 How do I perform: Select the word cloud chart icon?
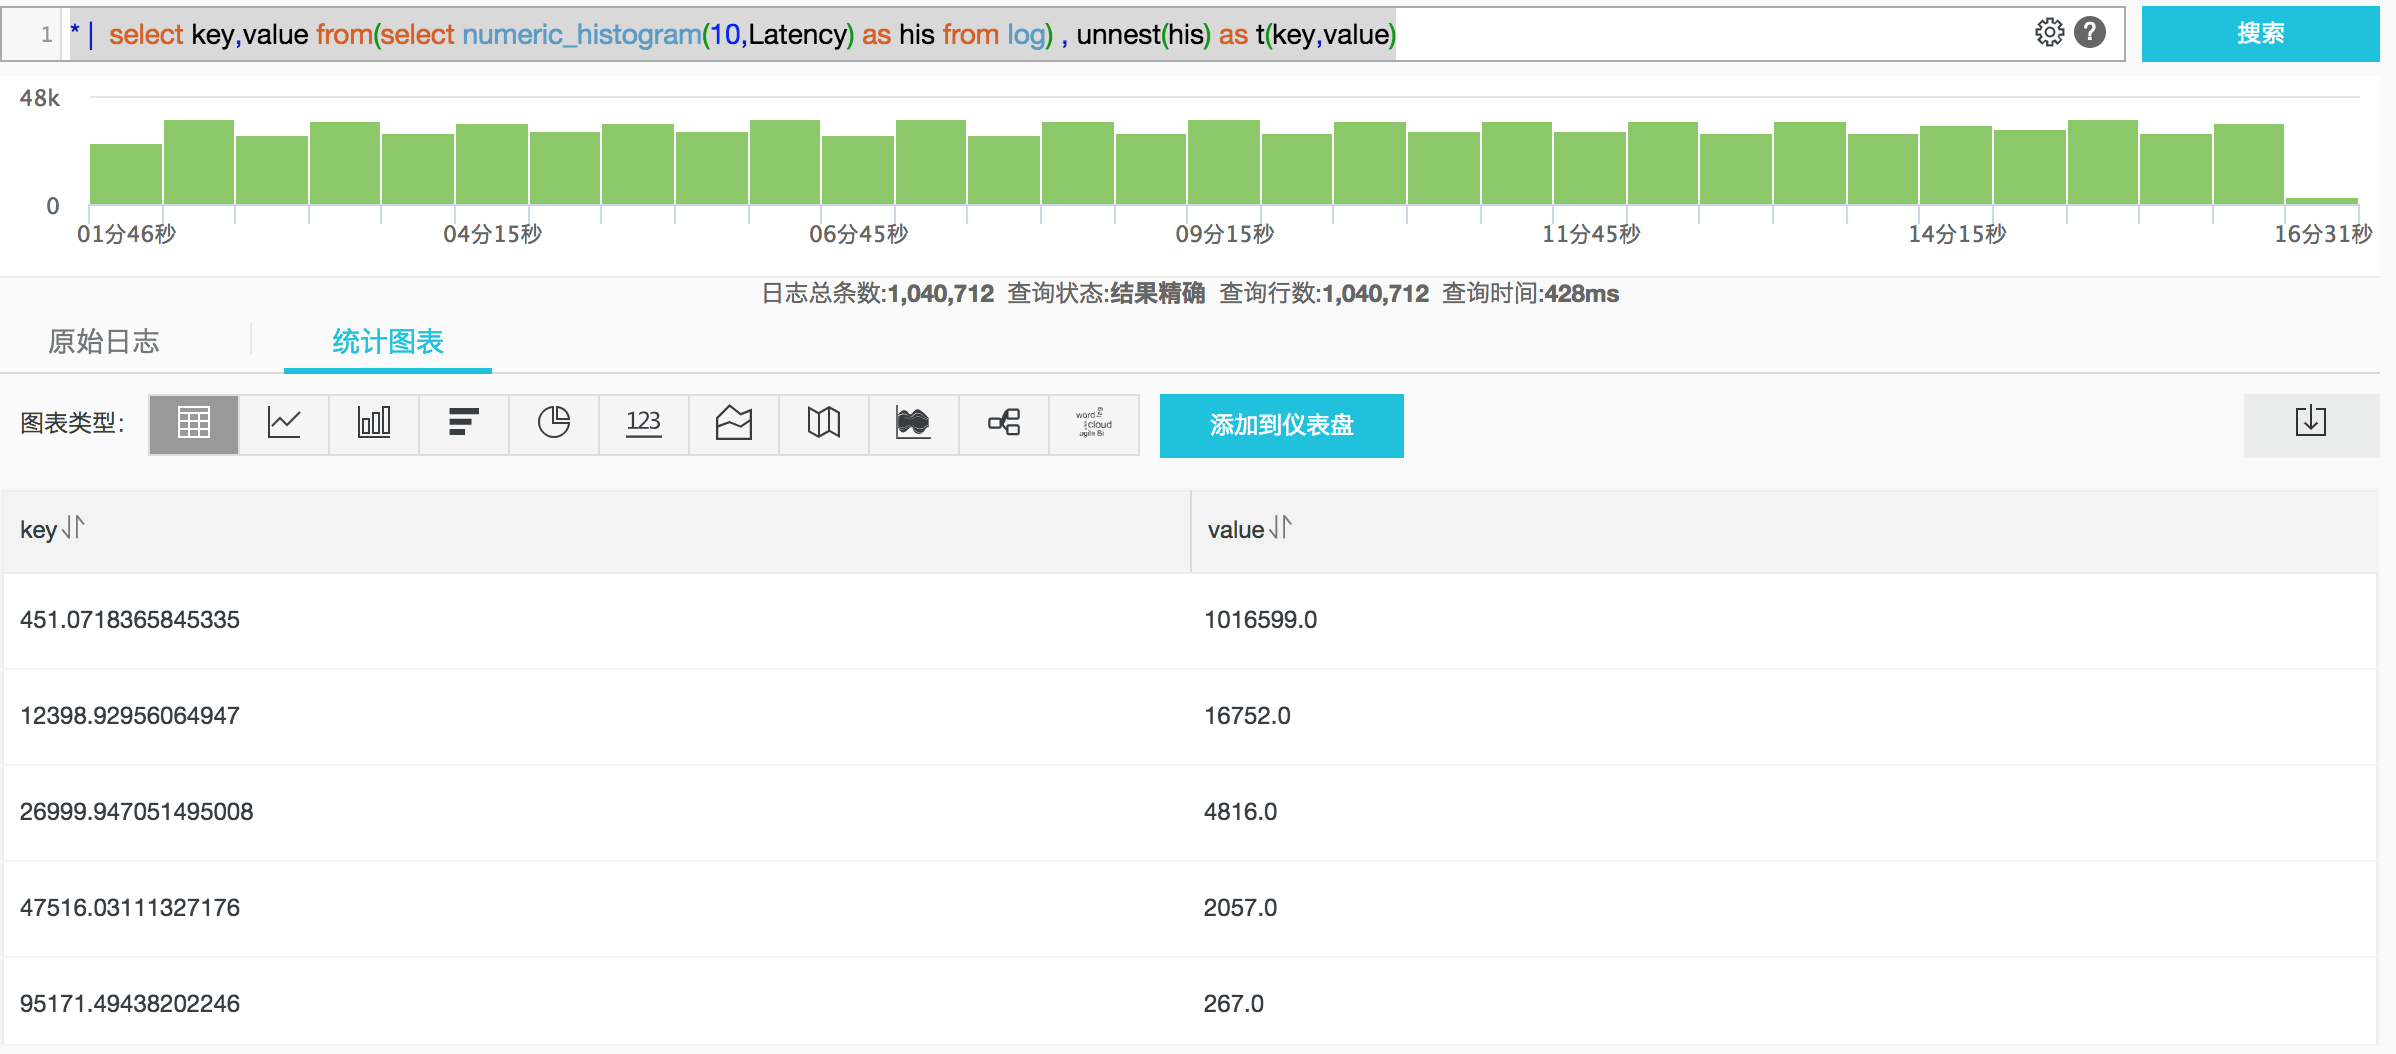point(1093,424)
